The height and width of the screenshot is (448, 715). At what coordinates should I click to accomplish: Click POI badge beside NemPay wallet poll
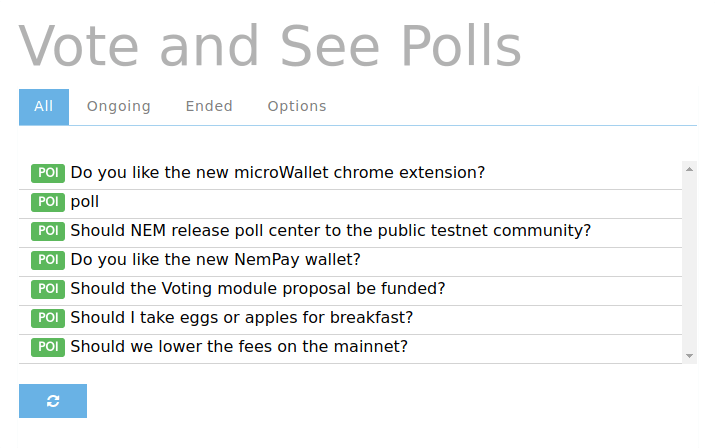click(47, 260)
